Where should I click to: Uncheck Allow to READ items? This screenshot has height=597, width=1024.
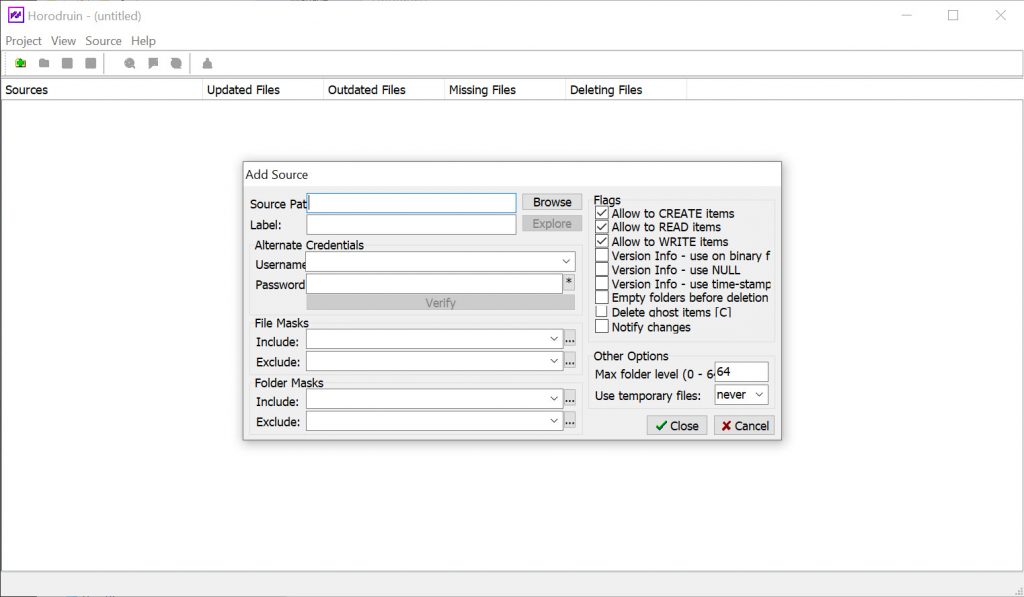pyautogui.click(x=601, y=227)
